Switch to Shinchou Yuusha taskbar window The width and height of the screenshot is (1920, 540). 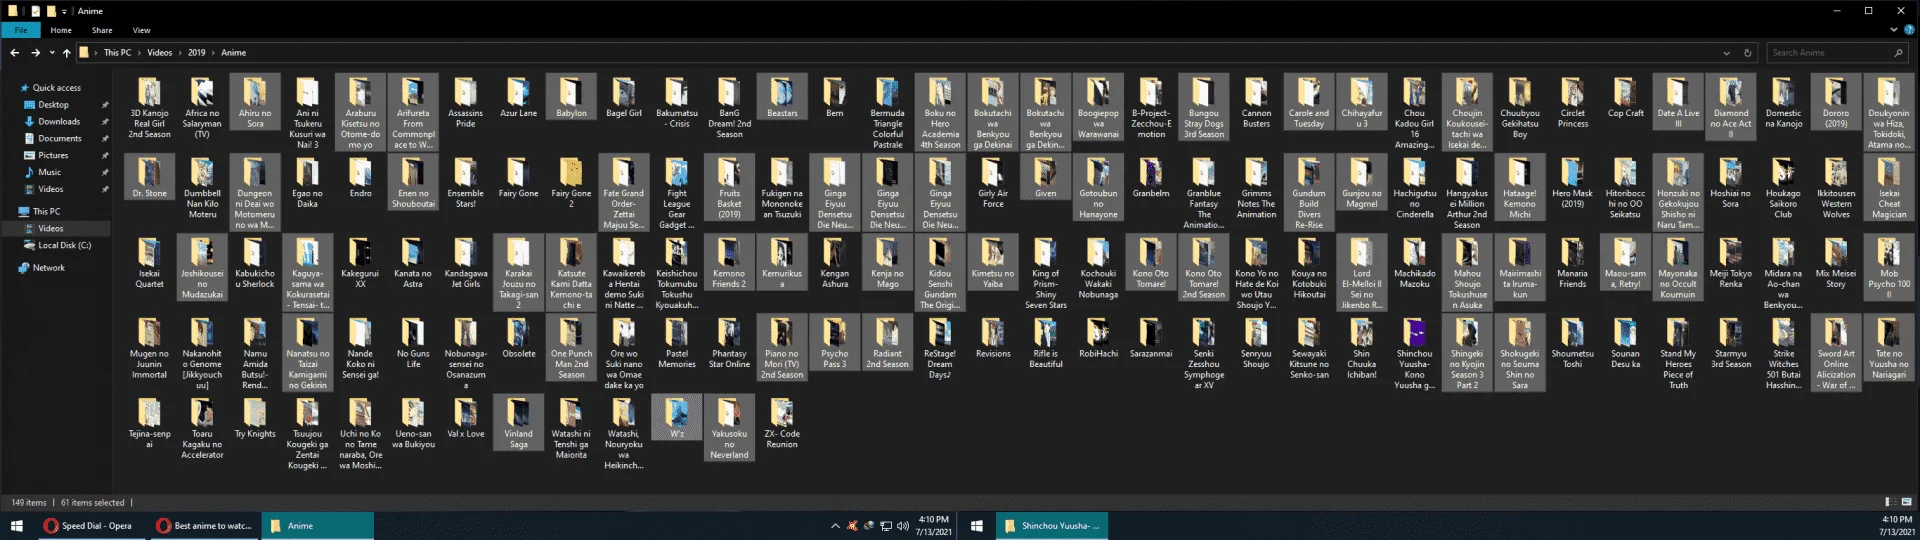(1052, 526)
